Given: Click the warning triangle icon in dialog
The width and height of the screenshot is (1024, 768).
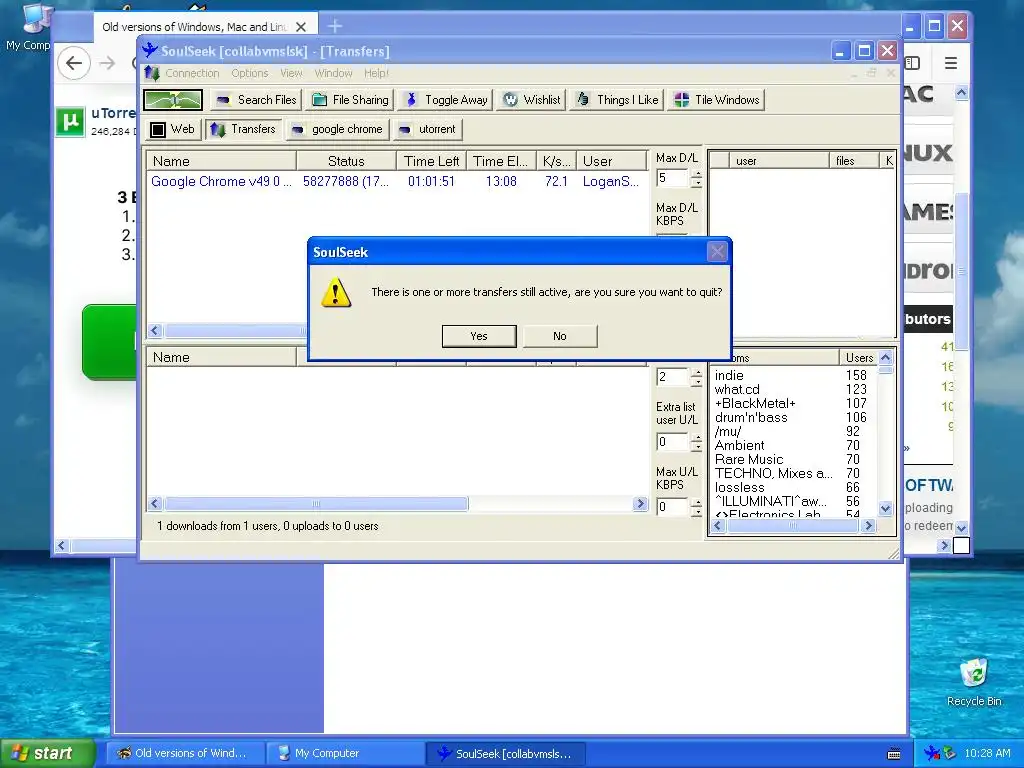Looking at the screenshot, I should (336, 293).
